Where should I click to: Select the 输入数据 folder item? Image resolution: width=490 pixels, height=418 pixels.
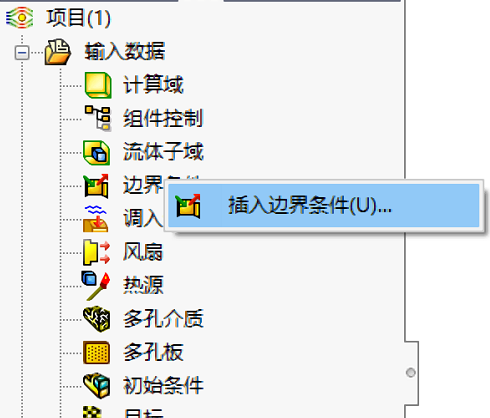(x=125, y=51)
